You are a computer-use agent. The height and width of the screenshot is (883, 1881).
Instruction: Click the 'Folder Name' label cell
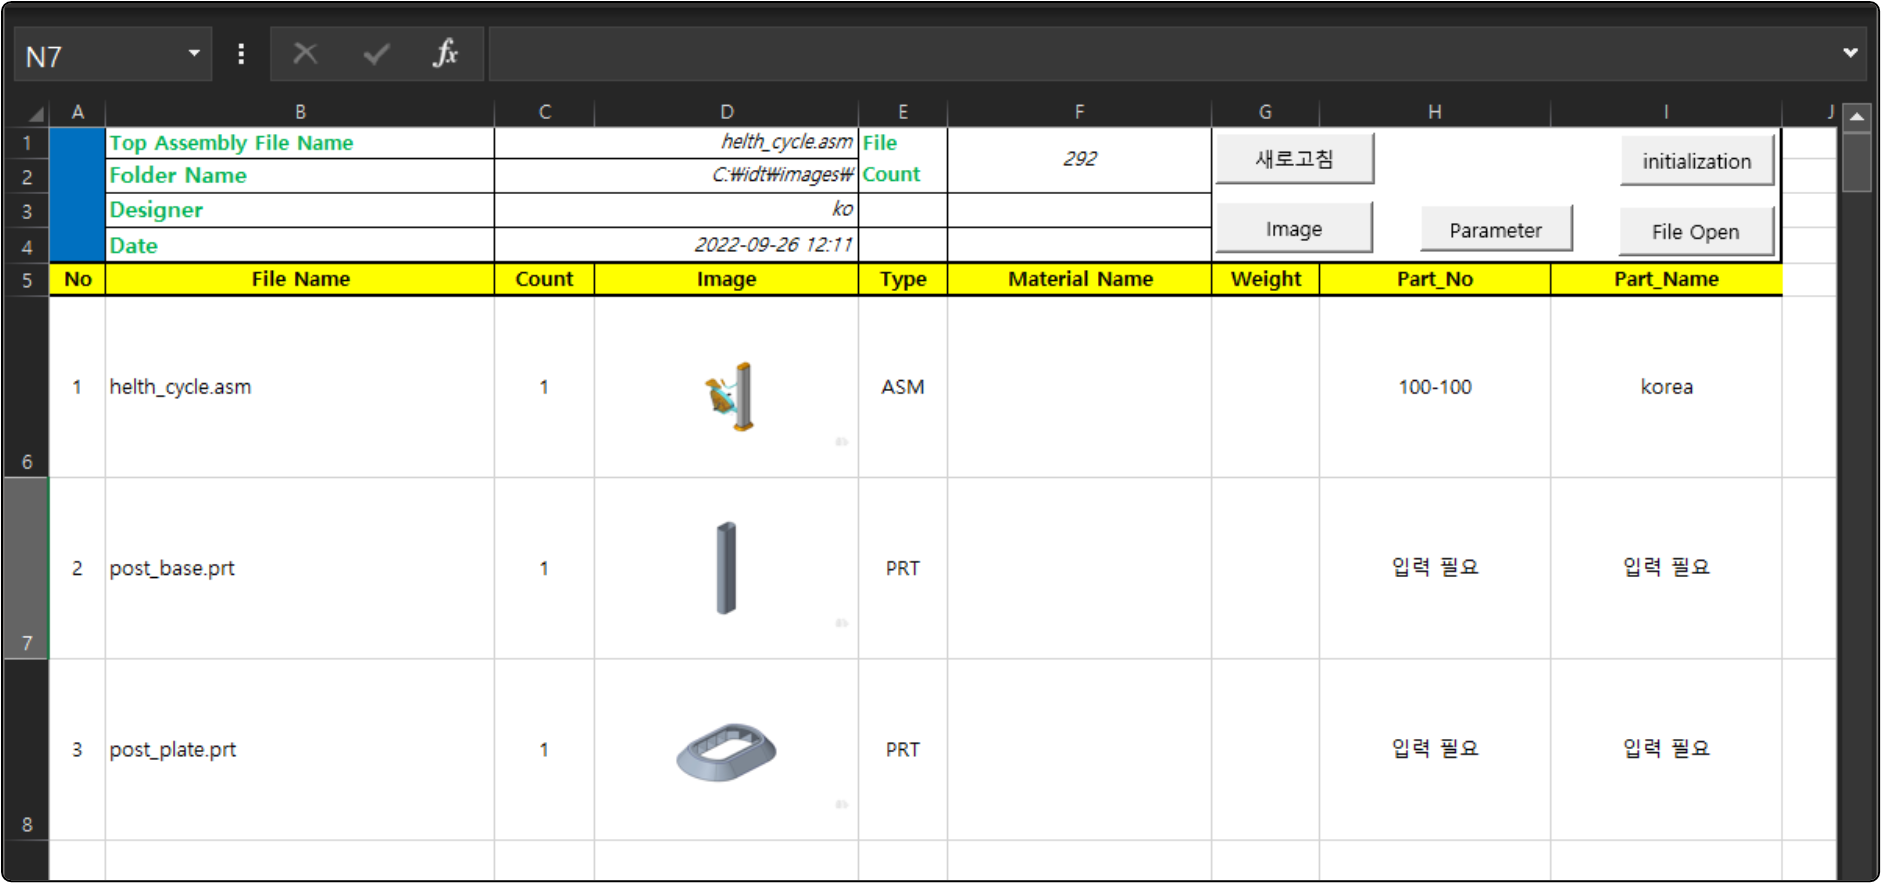pos(300,175)
